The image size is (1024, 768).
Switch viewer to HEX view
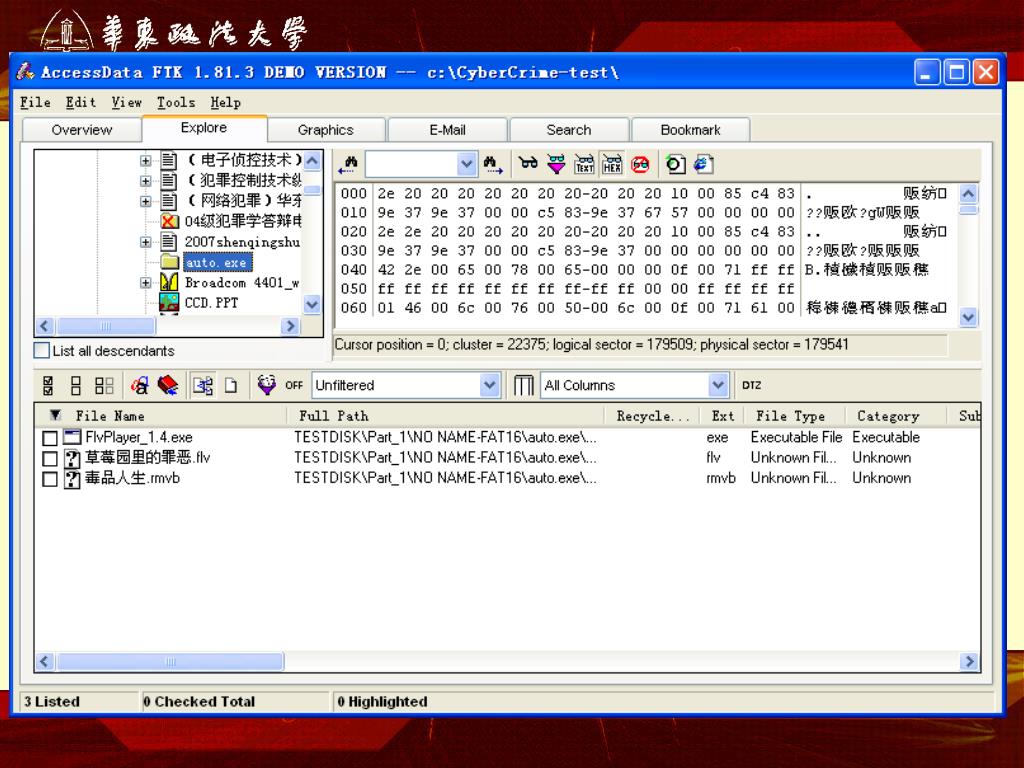tap(612, 164)
